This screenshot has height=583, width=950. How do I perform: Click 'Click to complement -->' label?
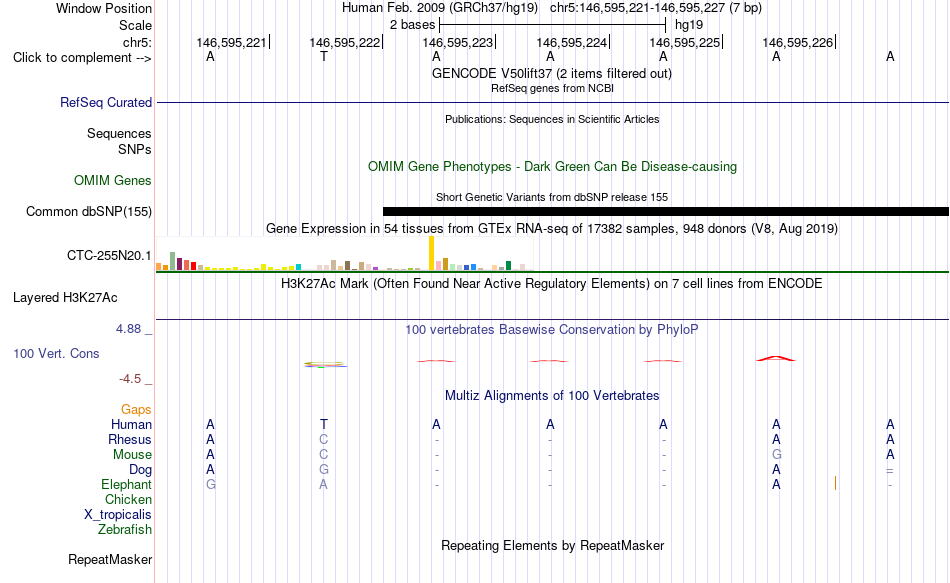click(x=82, y=58)
